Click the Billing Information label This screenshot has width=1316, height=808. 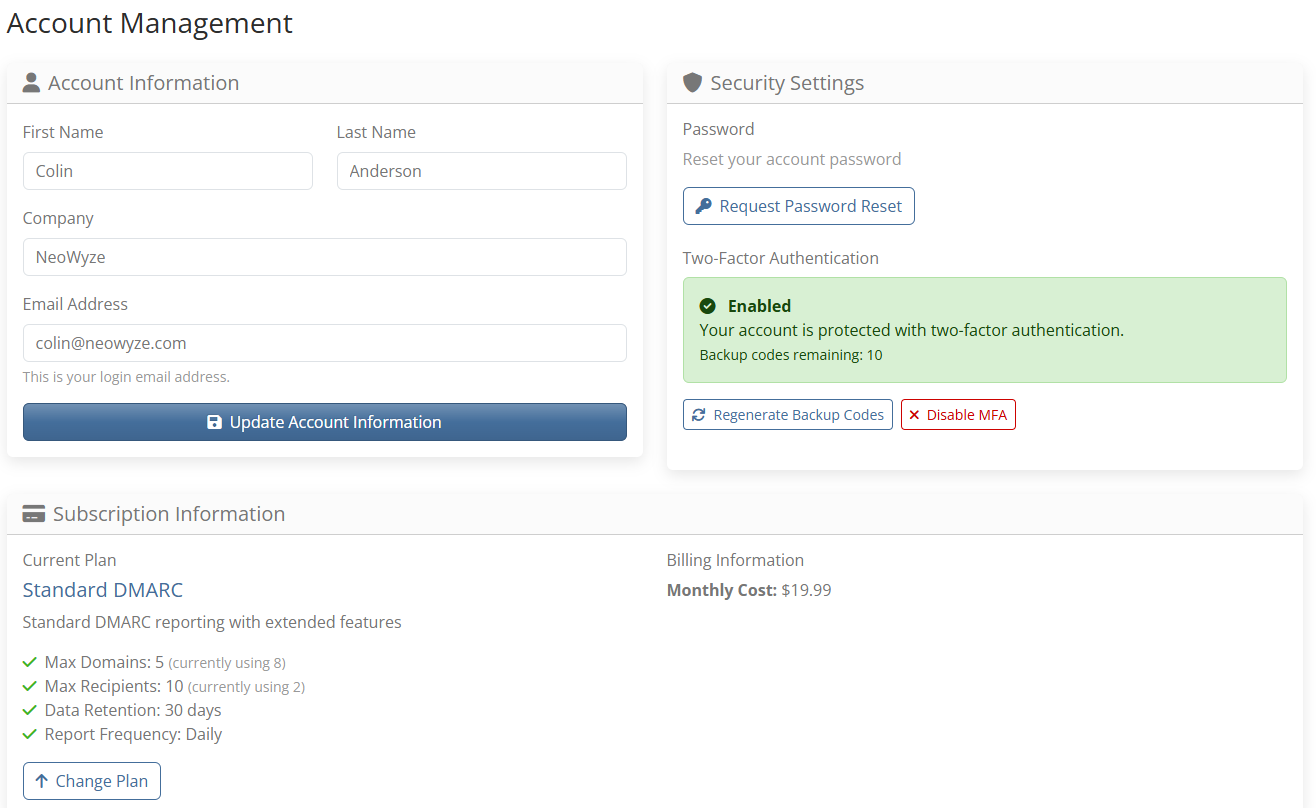pyautogui.click(x=735, y=560)
